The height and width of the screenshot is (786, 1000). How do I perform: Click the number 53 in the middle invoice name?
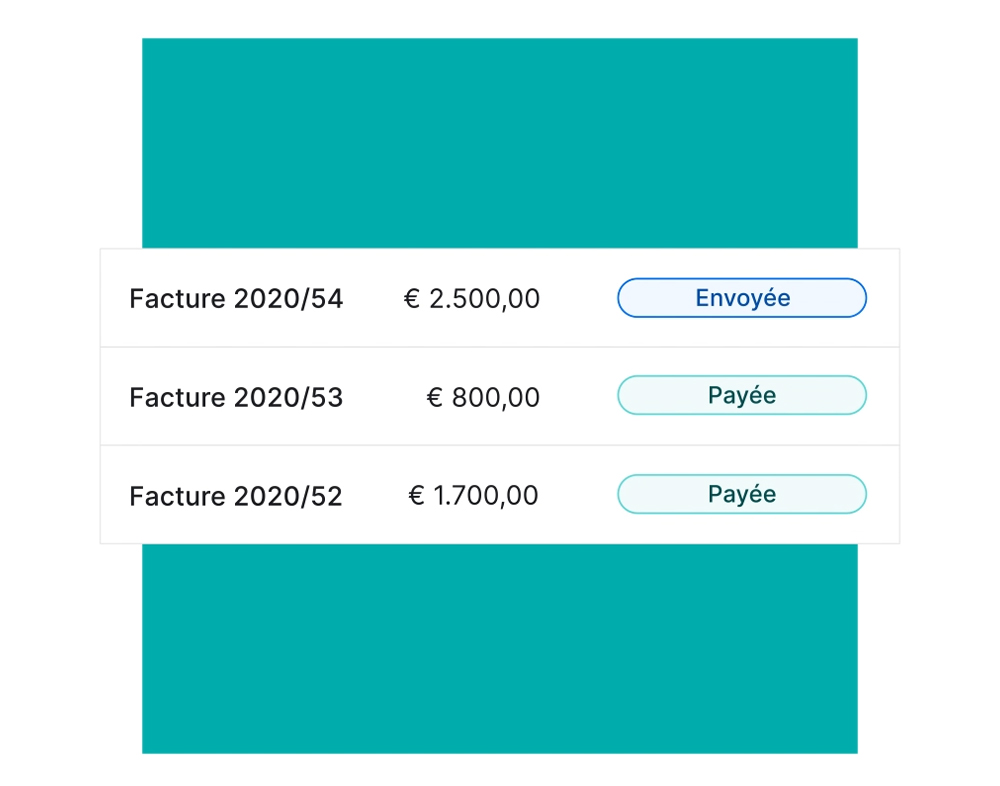tap(328, 398)
